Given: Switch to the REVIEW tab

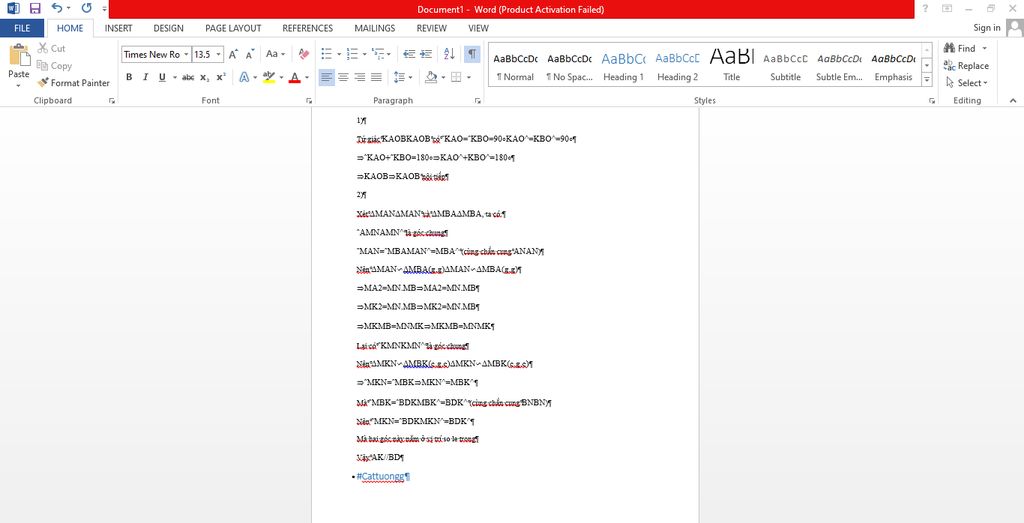Looking at the screenshot, I should coord(432,28).
